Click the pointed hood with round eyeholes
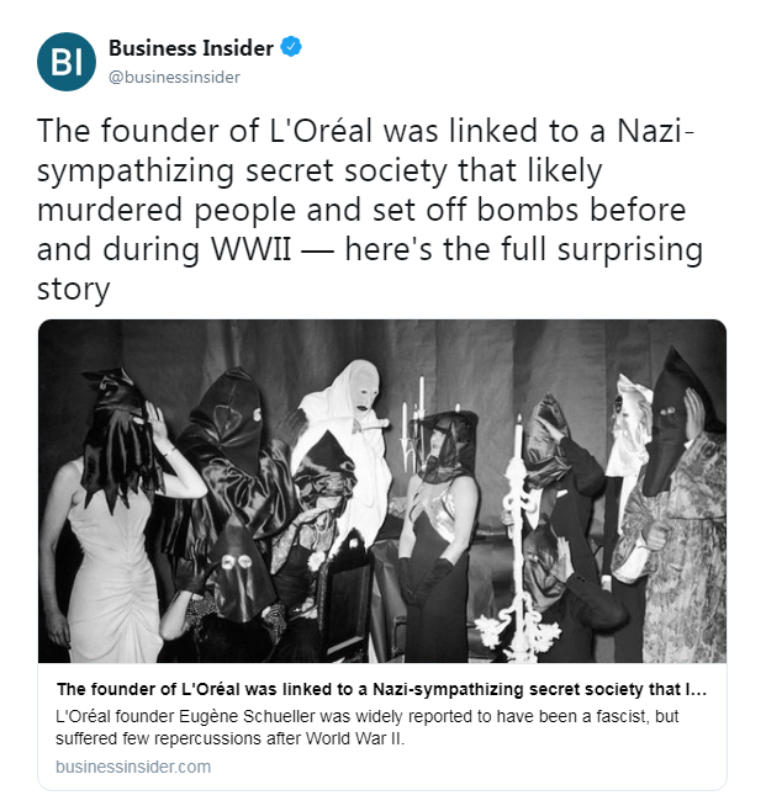 tap(237, 569)
